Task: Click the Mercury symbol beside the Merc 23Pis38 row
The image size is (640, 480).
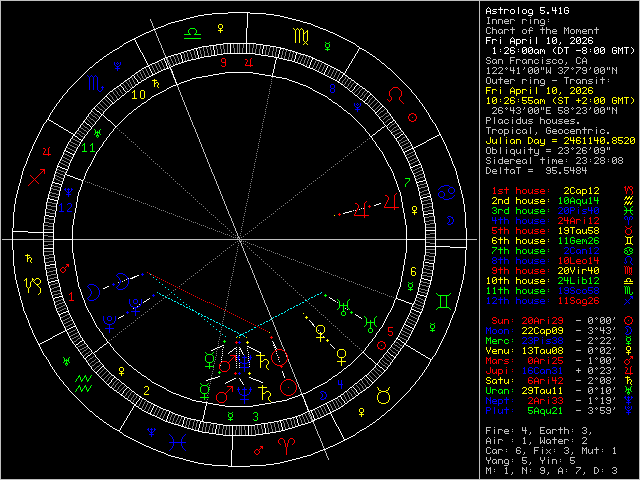Action: [x=629, y=341]
